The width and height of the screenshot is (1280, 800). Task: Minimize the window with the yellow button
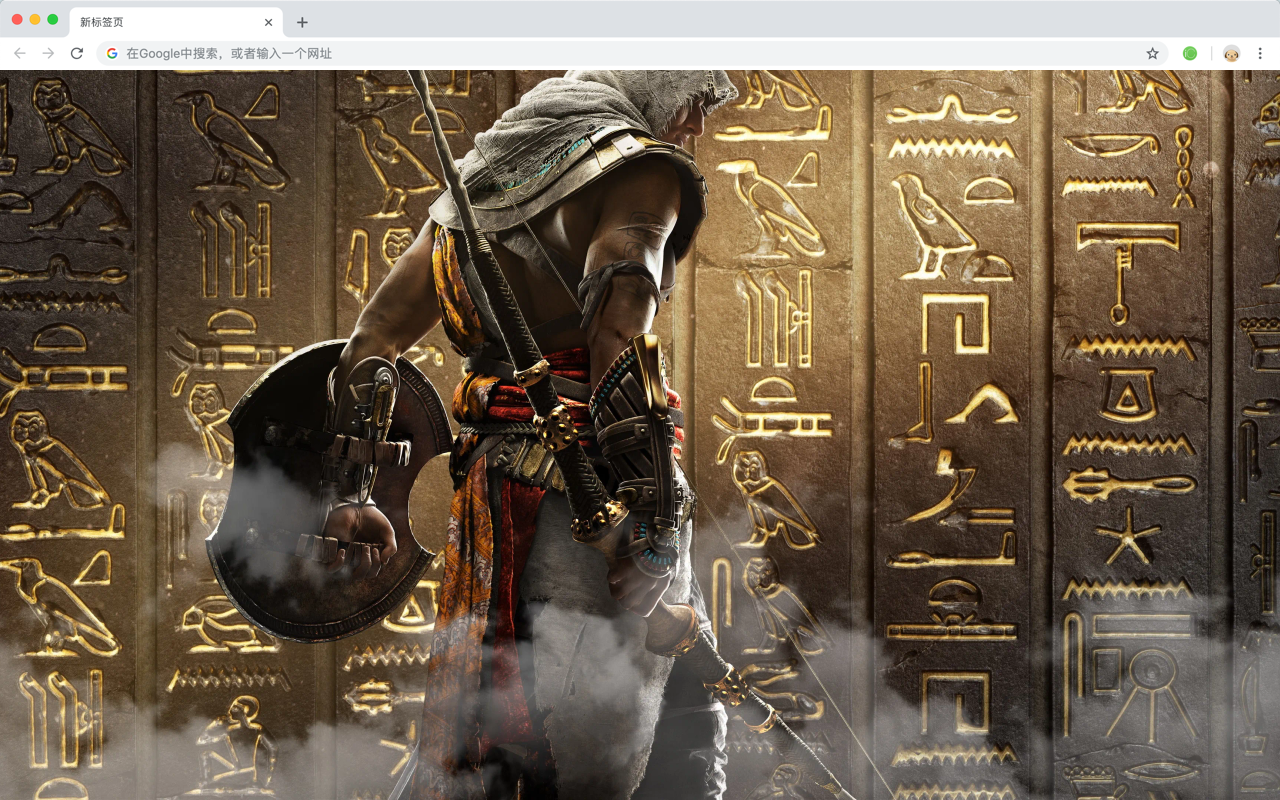35,20
